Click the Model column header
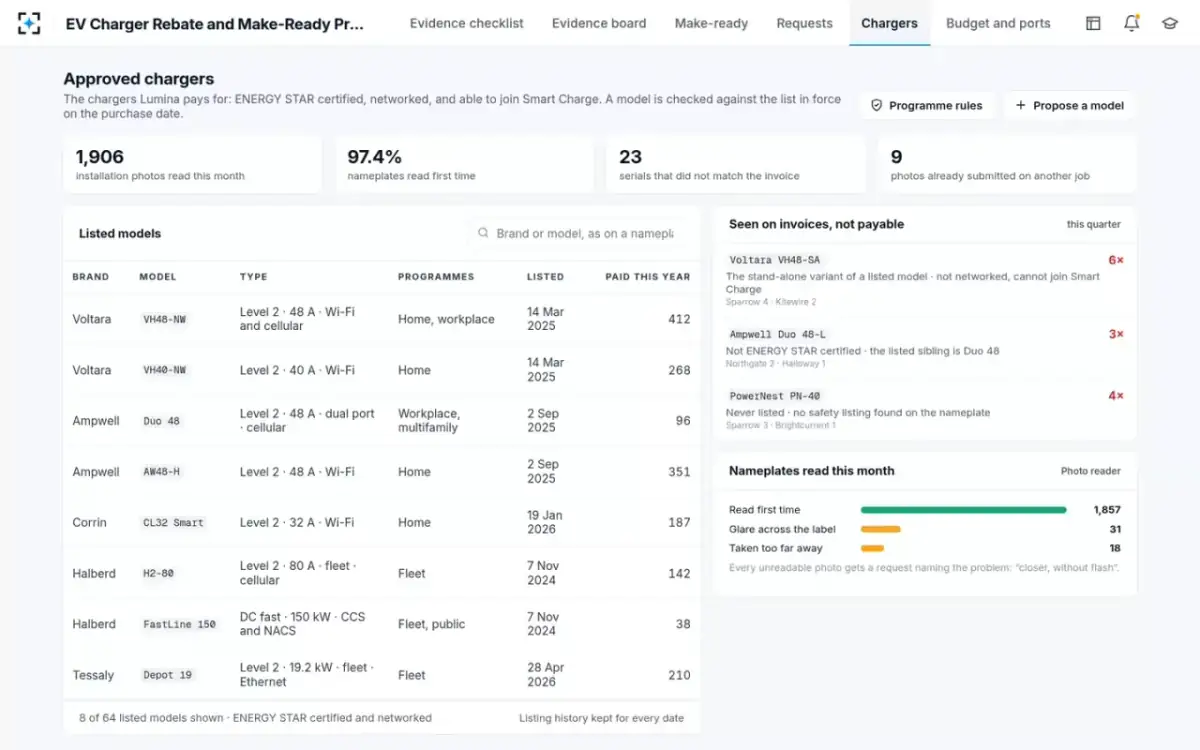The image size is (1200, 750). tap(158, 277)
